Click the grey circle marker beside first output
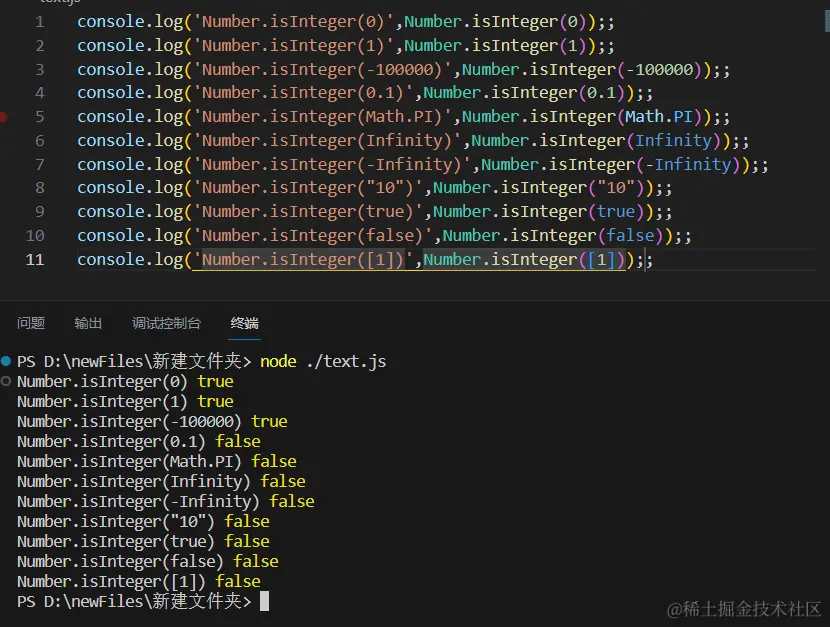The width and height of the screenshot is (830, 627). pos(6,381)
